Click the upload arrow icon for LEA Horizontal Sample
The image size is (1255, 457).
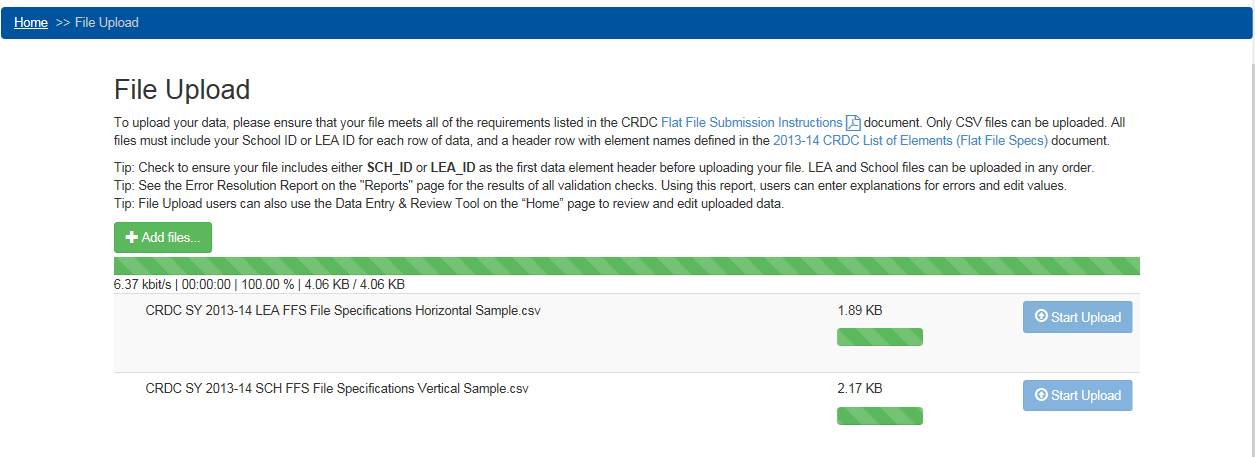[1041, 317]
